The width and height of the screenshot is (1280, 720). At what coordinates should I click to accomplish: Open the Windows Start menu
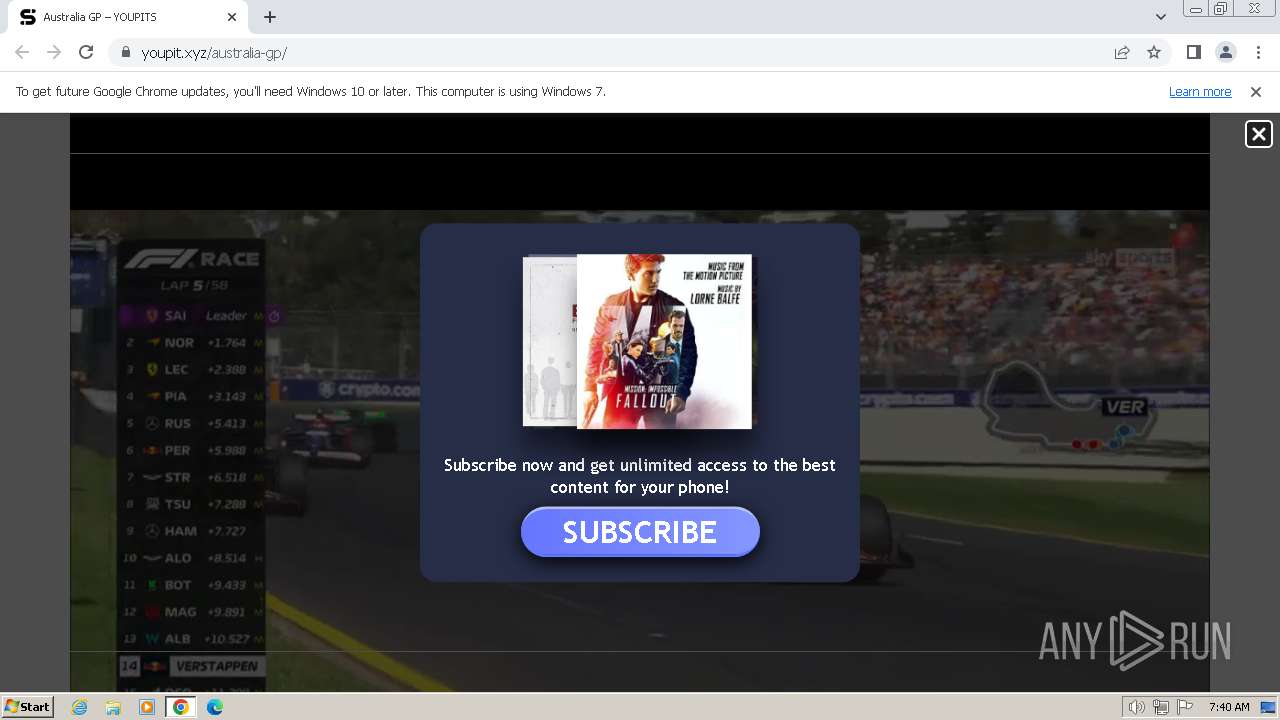tap(27, 706)
